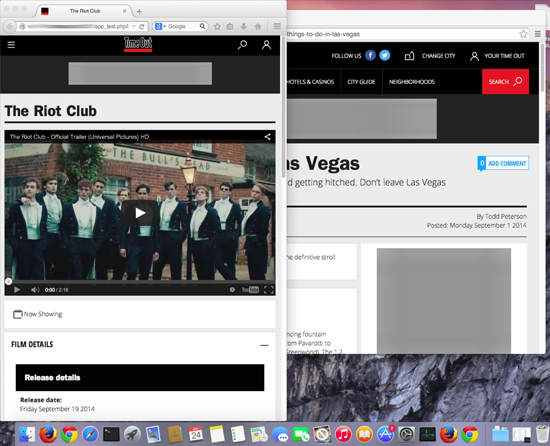Screen dimensions: 550x446
Task: Open the hamburger menu on Time Out mobile page
Action: 11,45
